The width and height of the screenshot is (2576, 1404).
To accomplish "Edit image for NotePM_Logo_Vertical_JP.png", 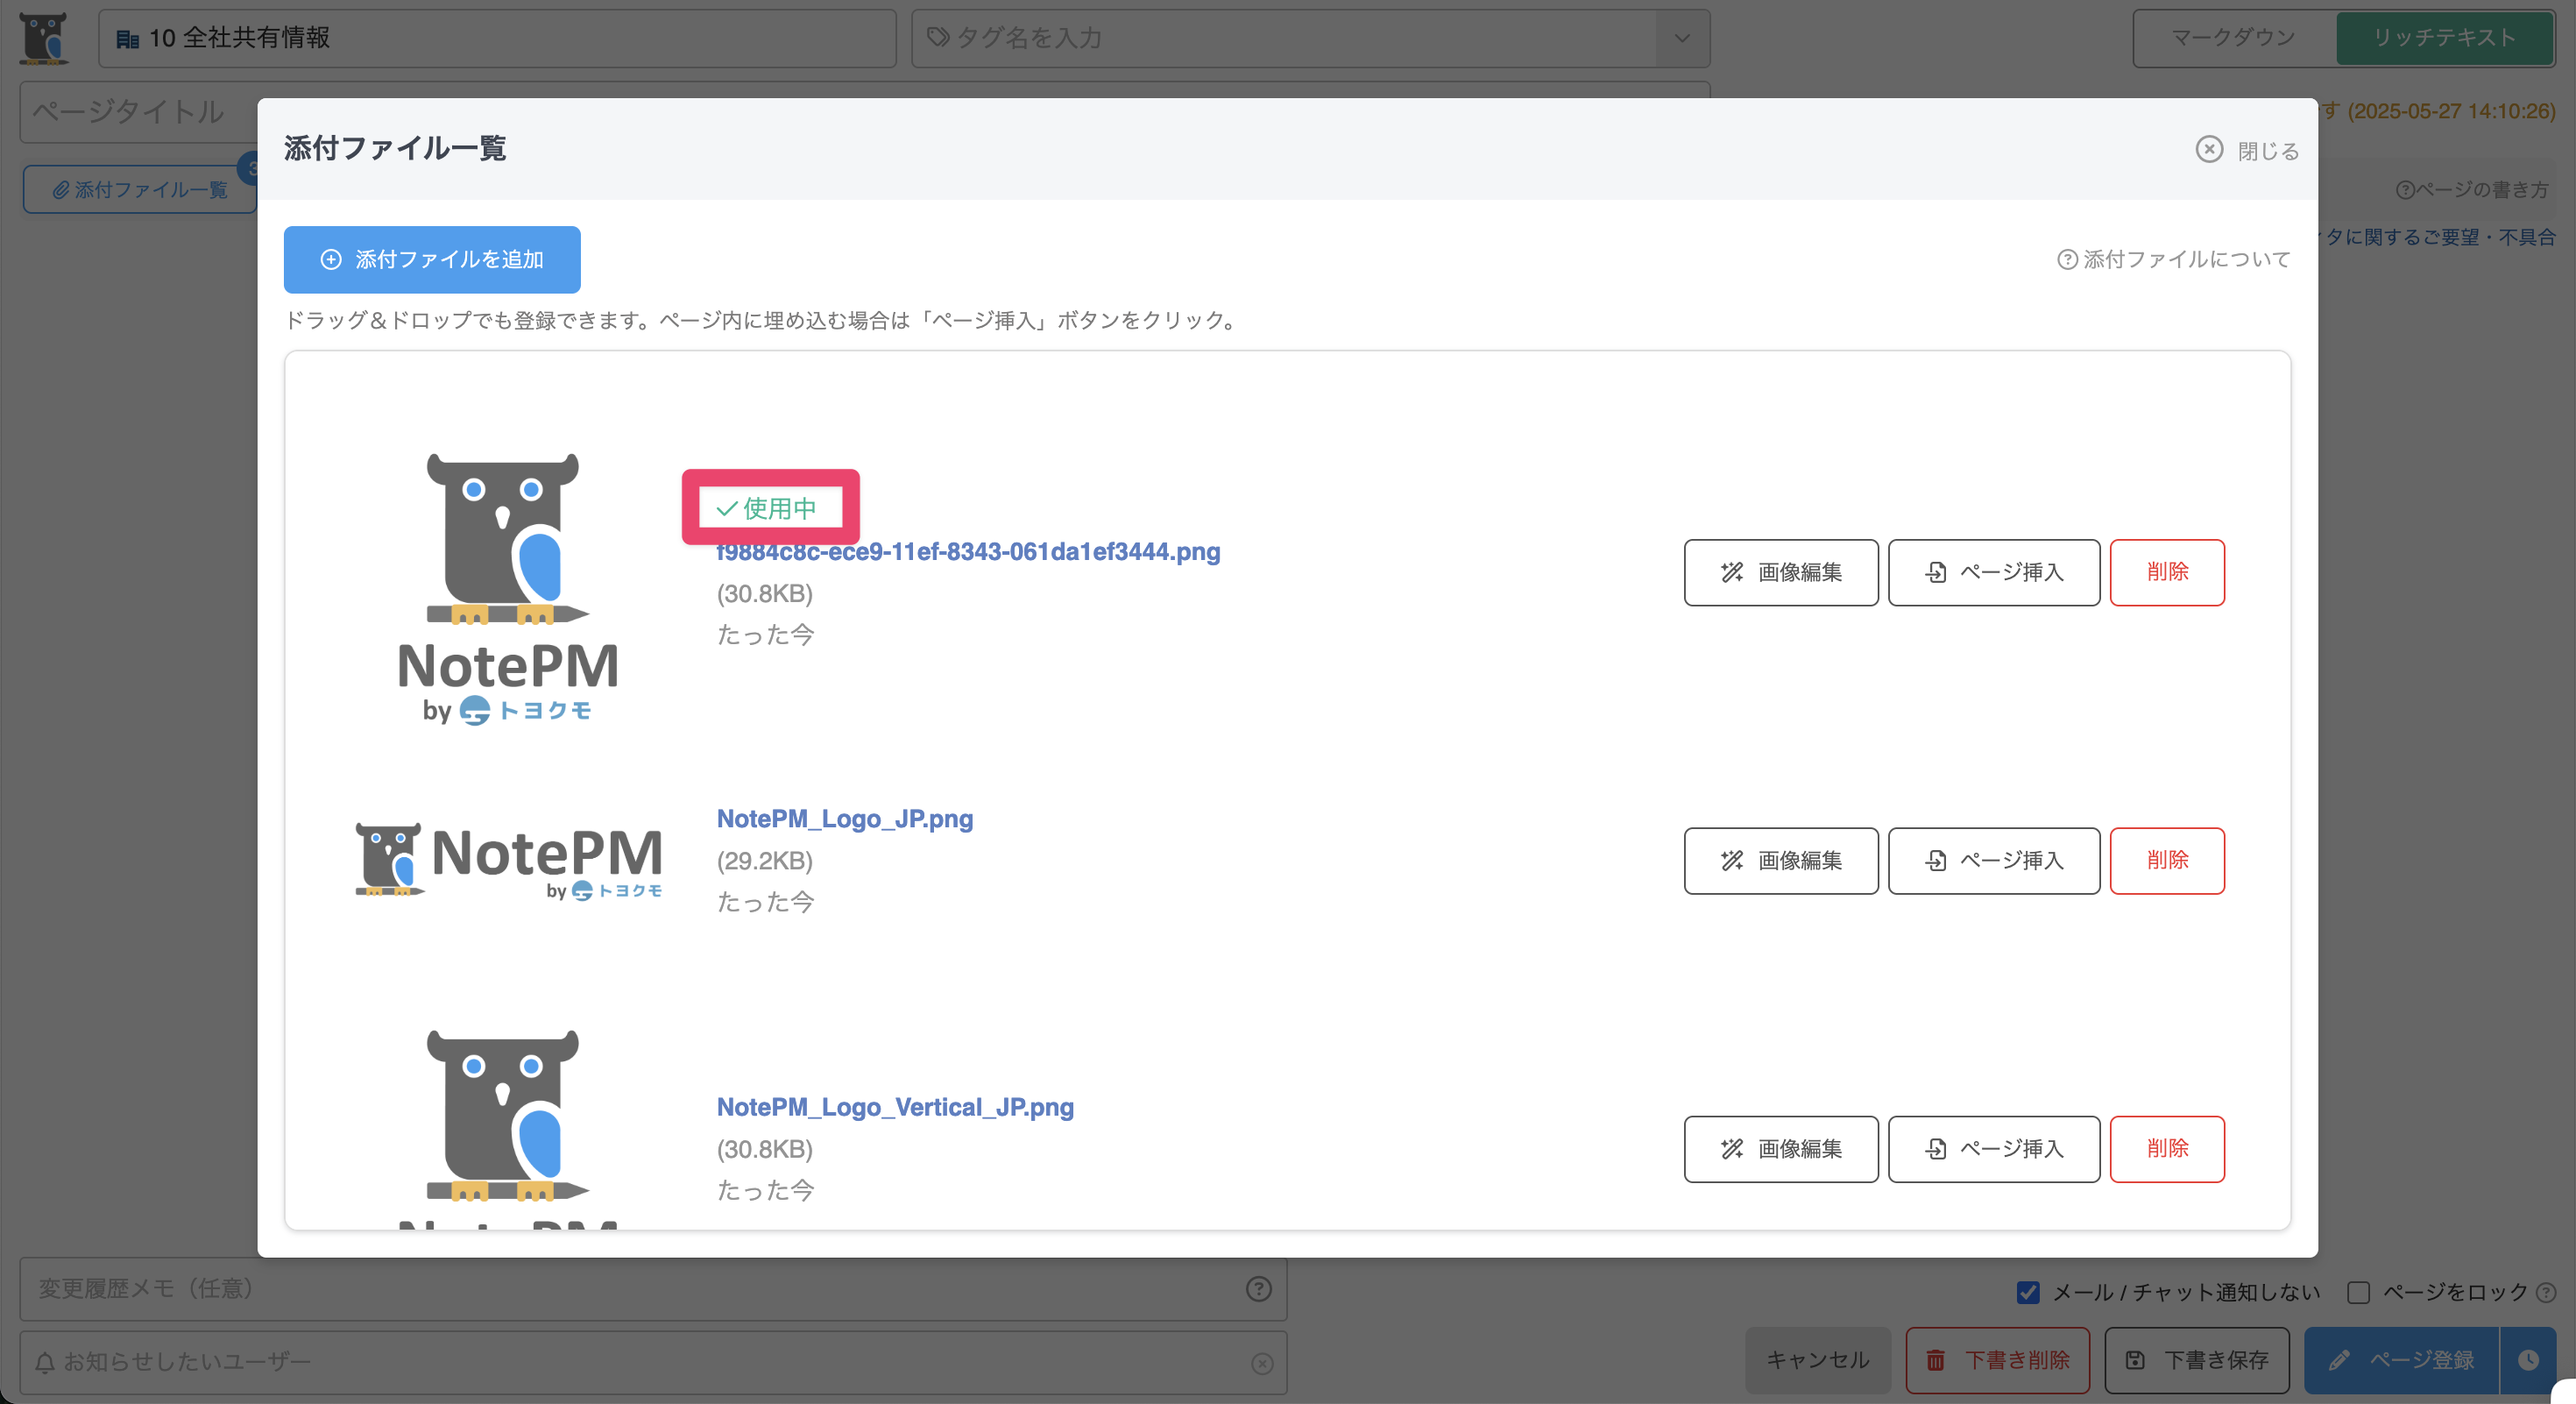I will tap(1781, 1149).
